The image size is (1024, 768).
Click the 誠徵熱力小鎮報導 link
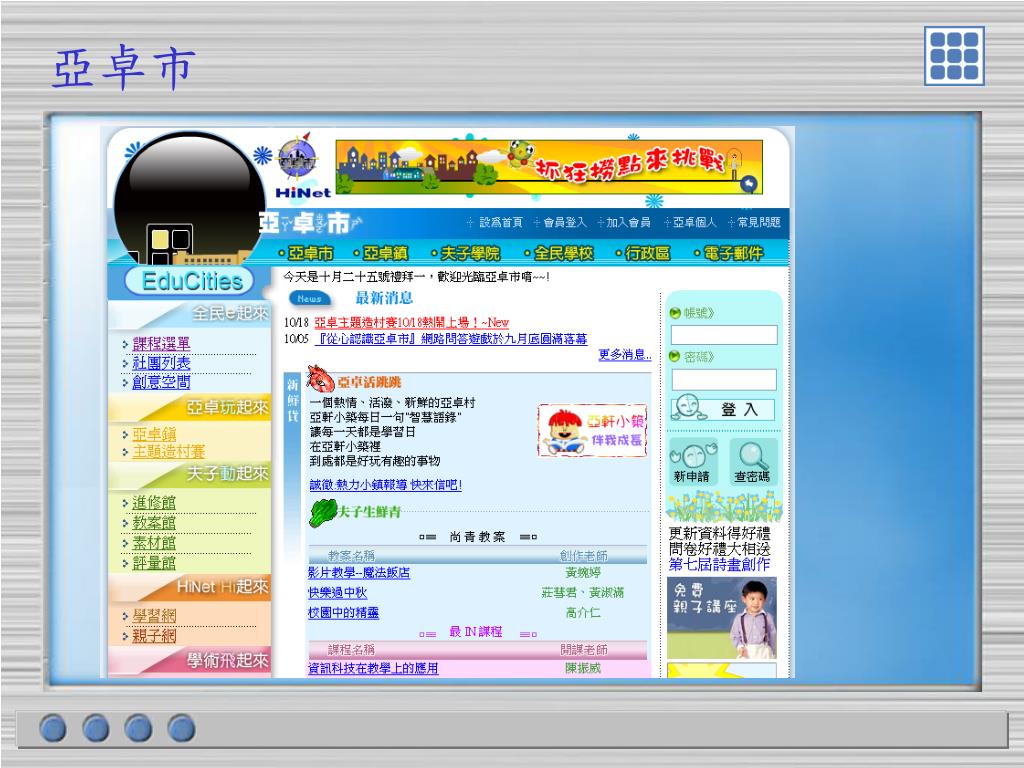coord(385,485)
